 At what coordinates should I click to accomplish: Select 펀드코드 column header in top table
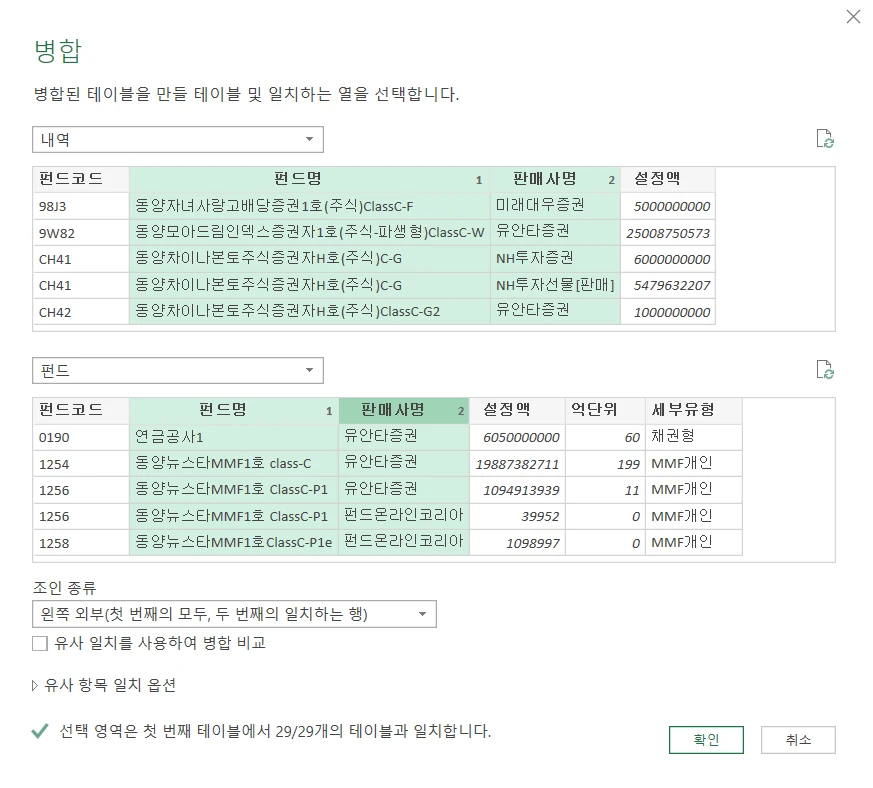(x=70, y=179)
